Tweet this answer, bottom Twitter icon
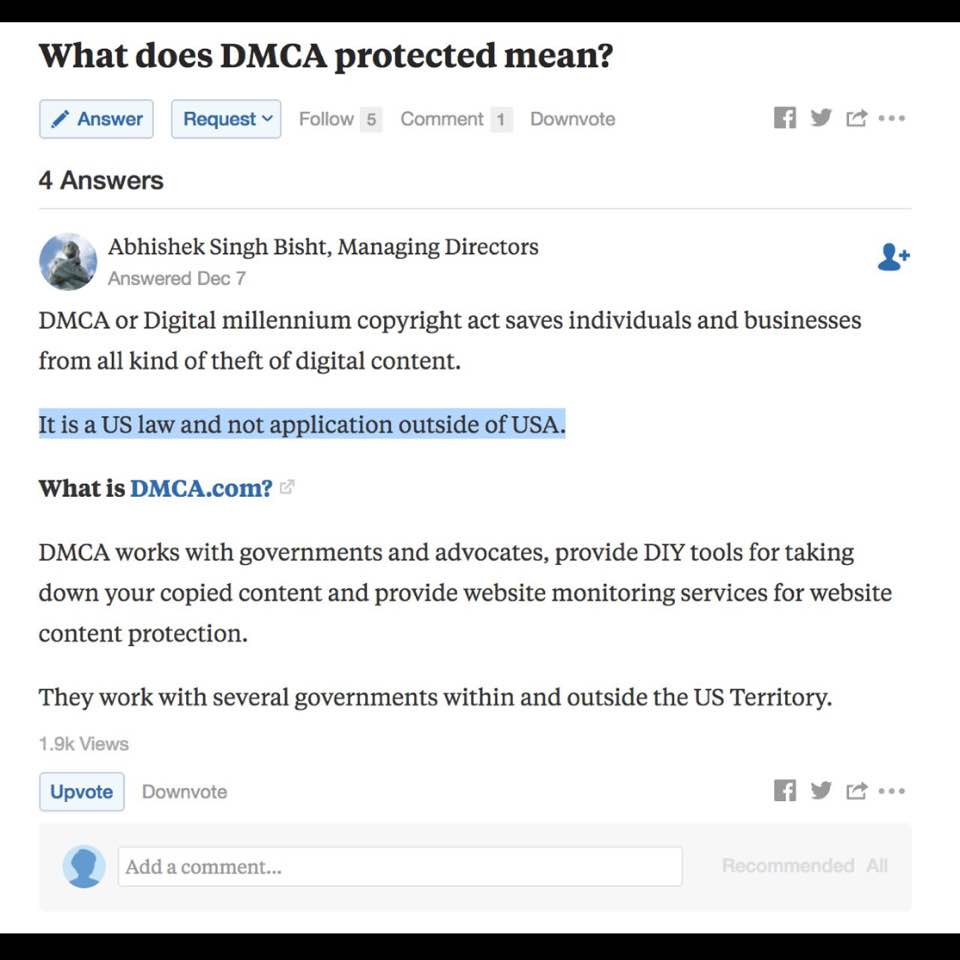960x960 pixels. click(820, 790)
